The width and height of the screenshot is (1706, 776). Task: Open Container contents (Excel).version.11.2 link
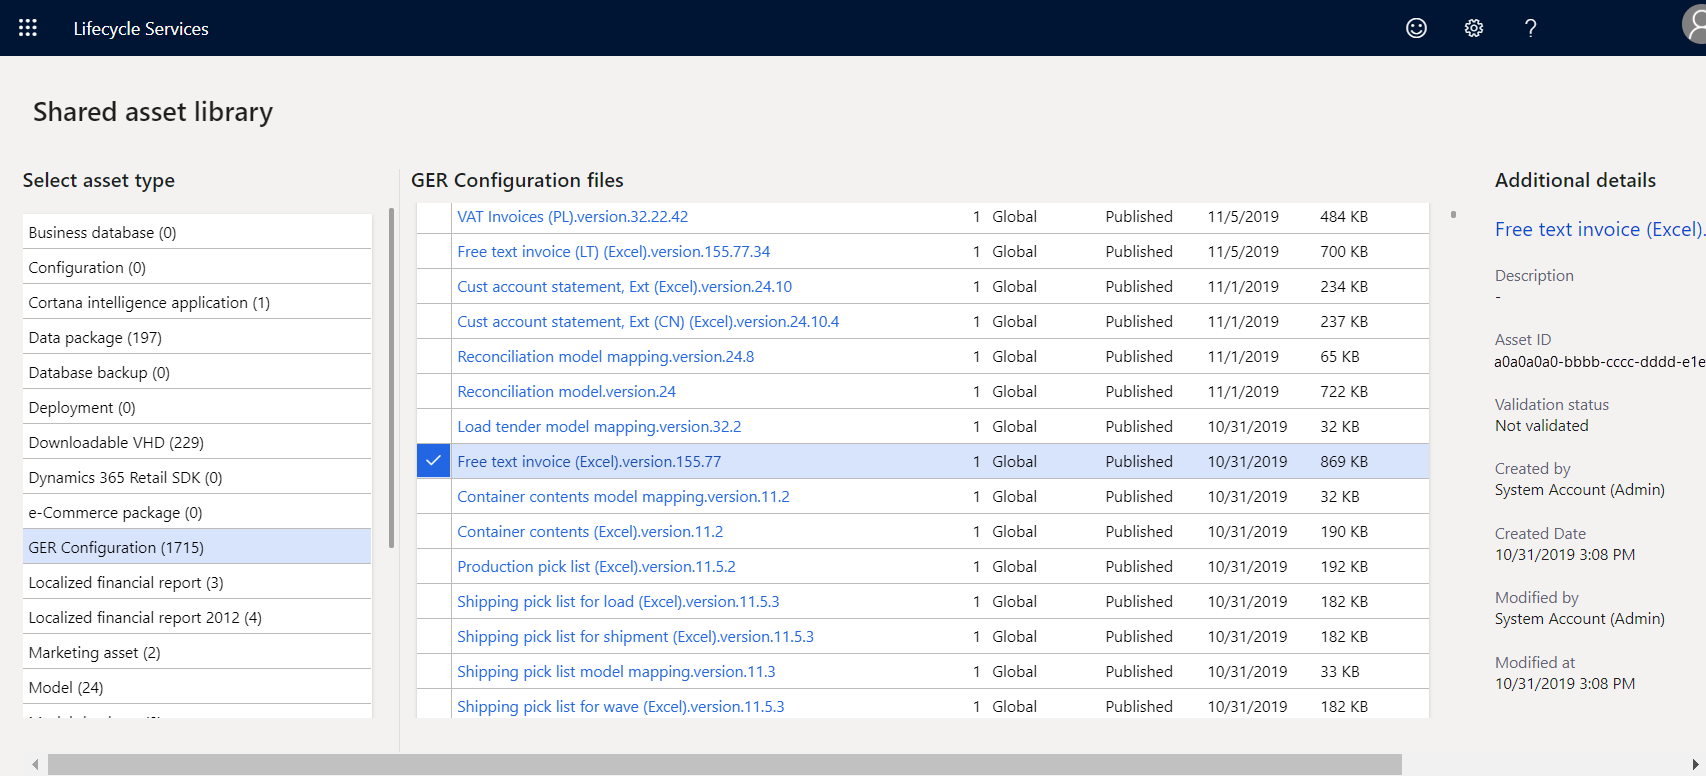coord(590,531)
